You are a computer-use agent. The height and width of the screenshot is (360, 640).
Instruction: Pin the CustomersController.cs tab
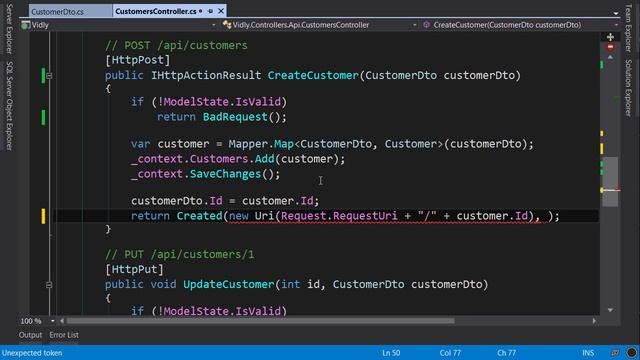click(x=211, y=11)
